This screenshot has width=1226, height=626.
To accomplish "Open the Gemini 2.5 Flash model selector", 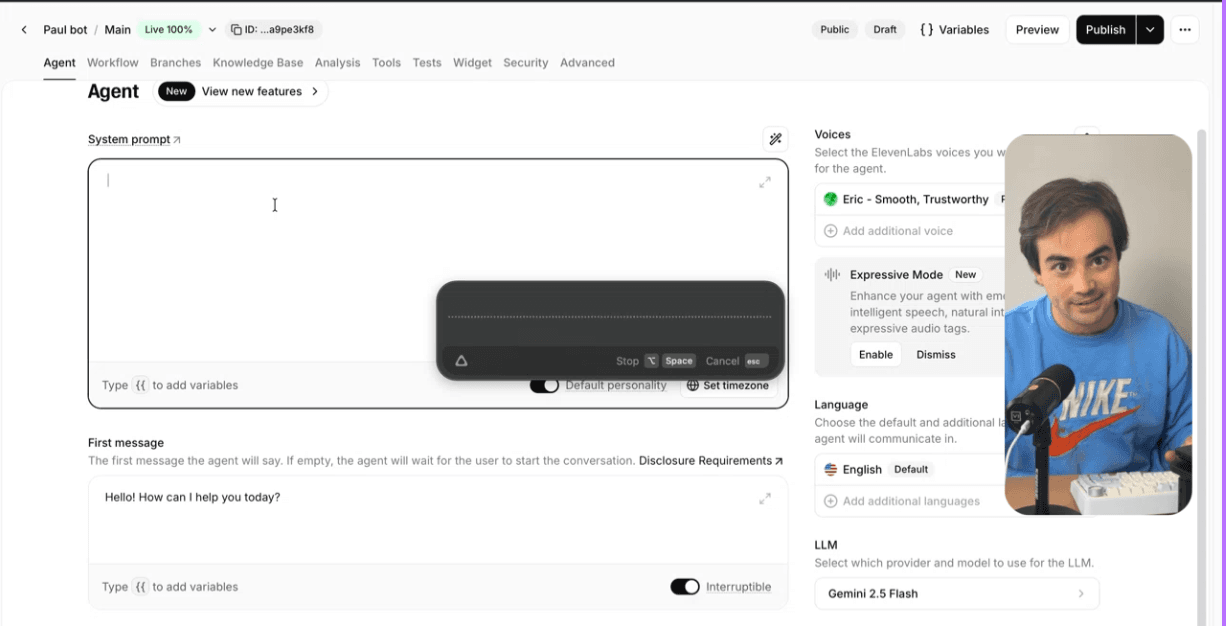I will (x=956, y=593).
